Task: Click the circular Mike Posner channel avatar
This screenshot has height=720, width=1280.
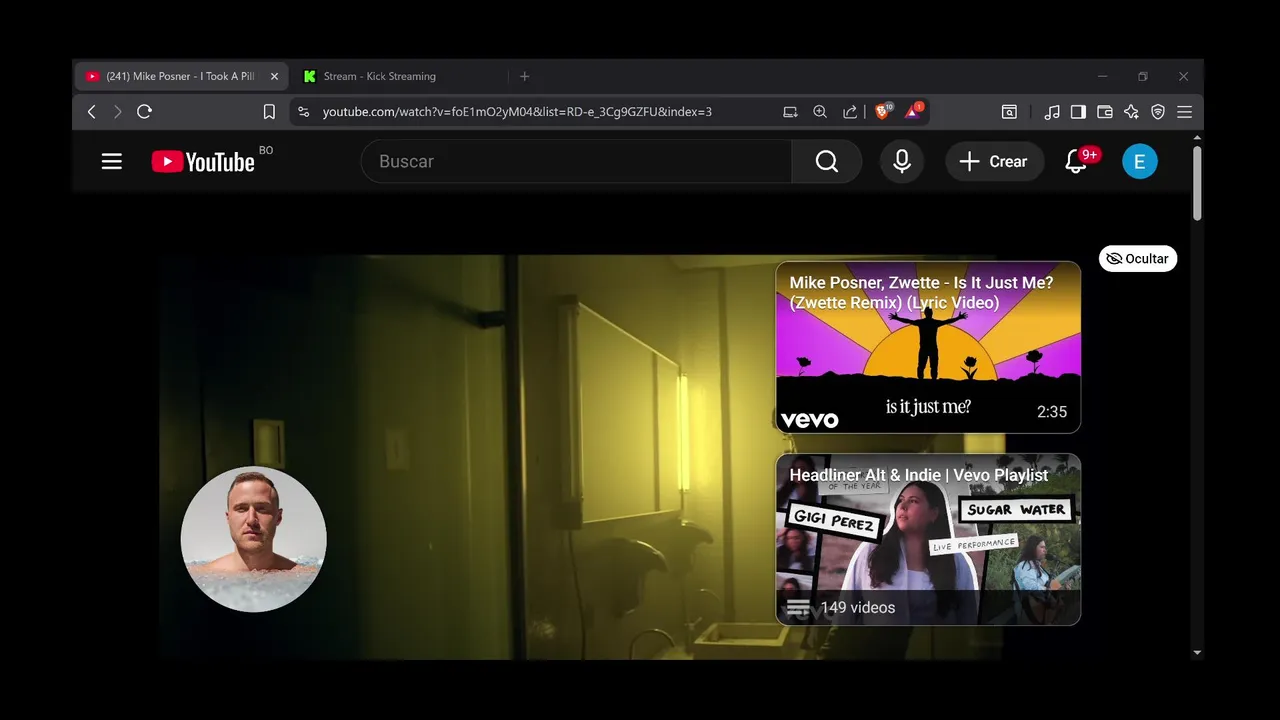Action: coord(254,539)
